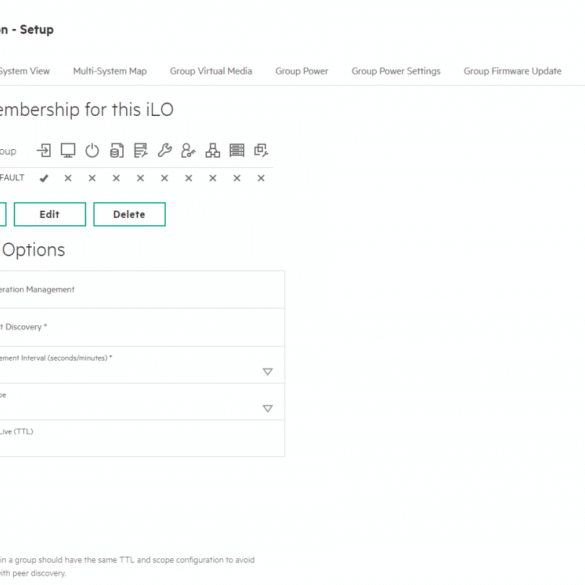
Task: Click the Recovery Set privilege icon
Action: (x=261, y=151)
